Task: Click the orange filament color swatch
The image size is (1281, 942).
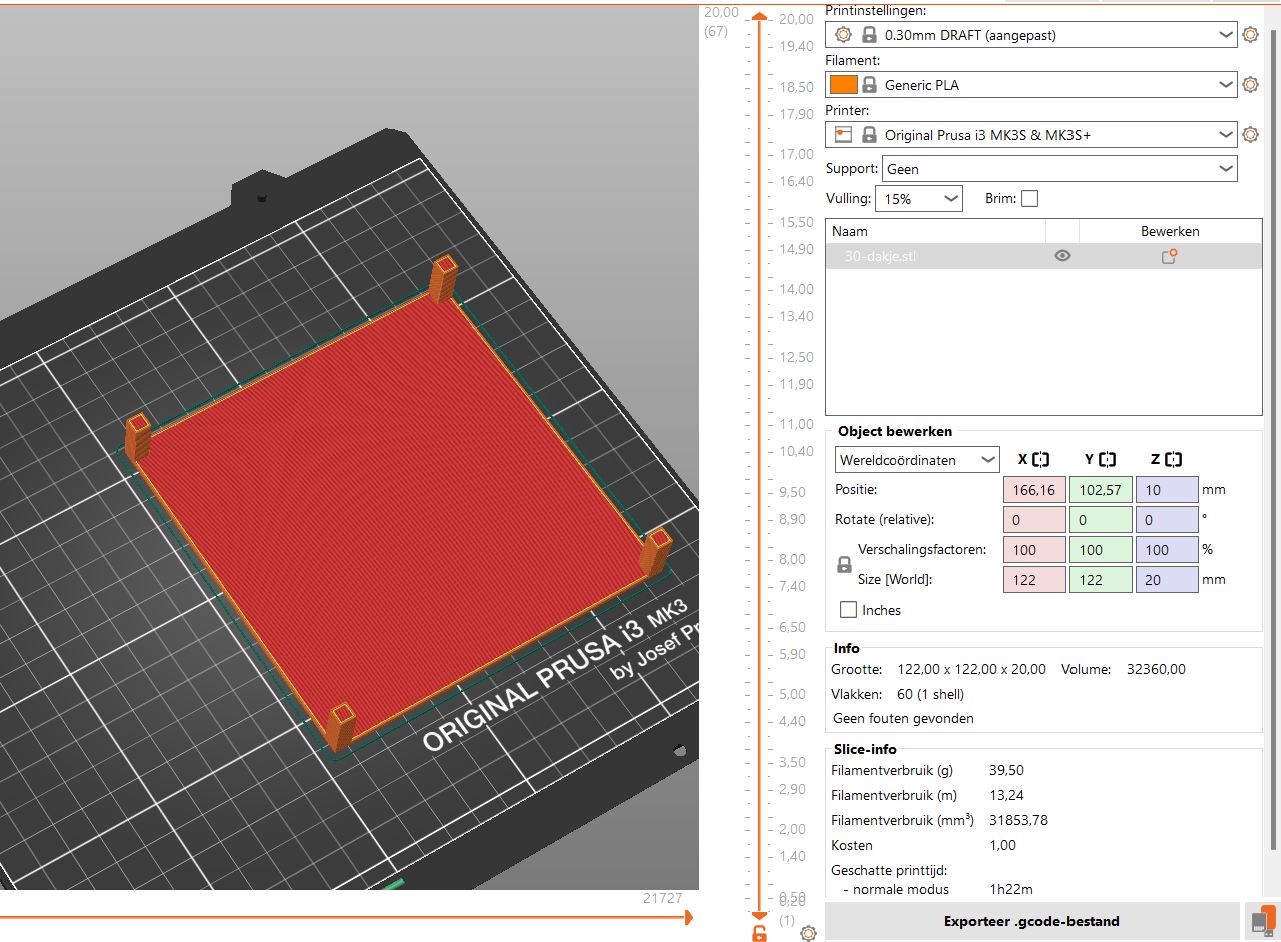Action: pos(844,85)
